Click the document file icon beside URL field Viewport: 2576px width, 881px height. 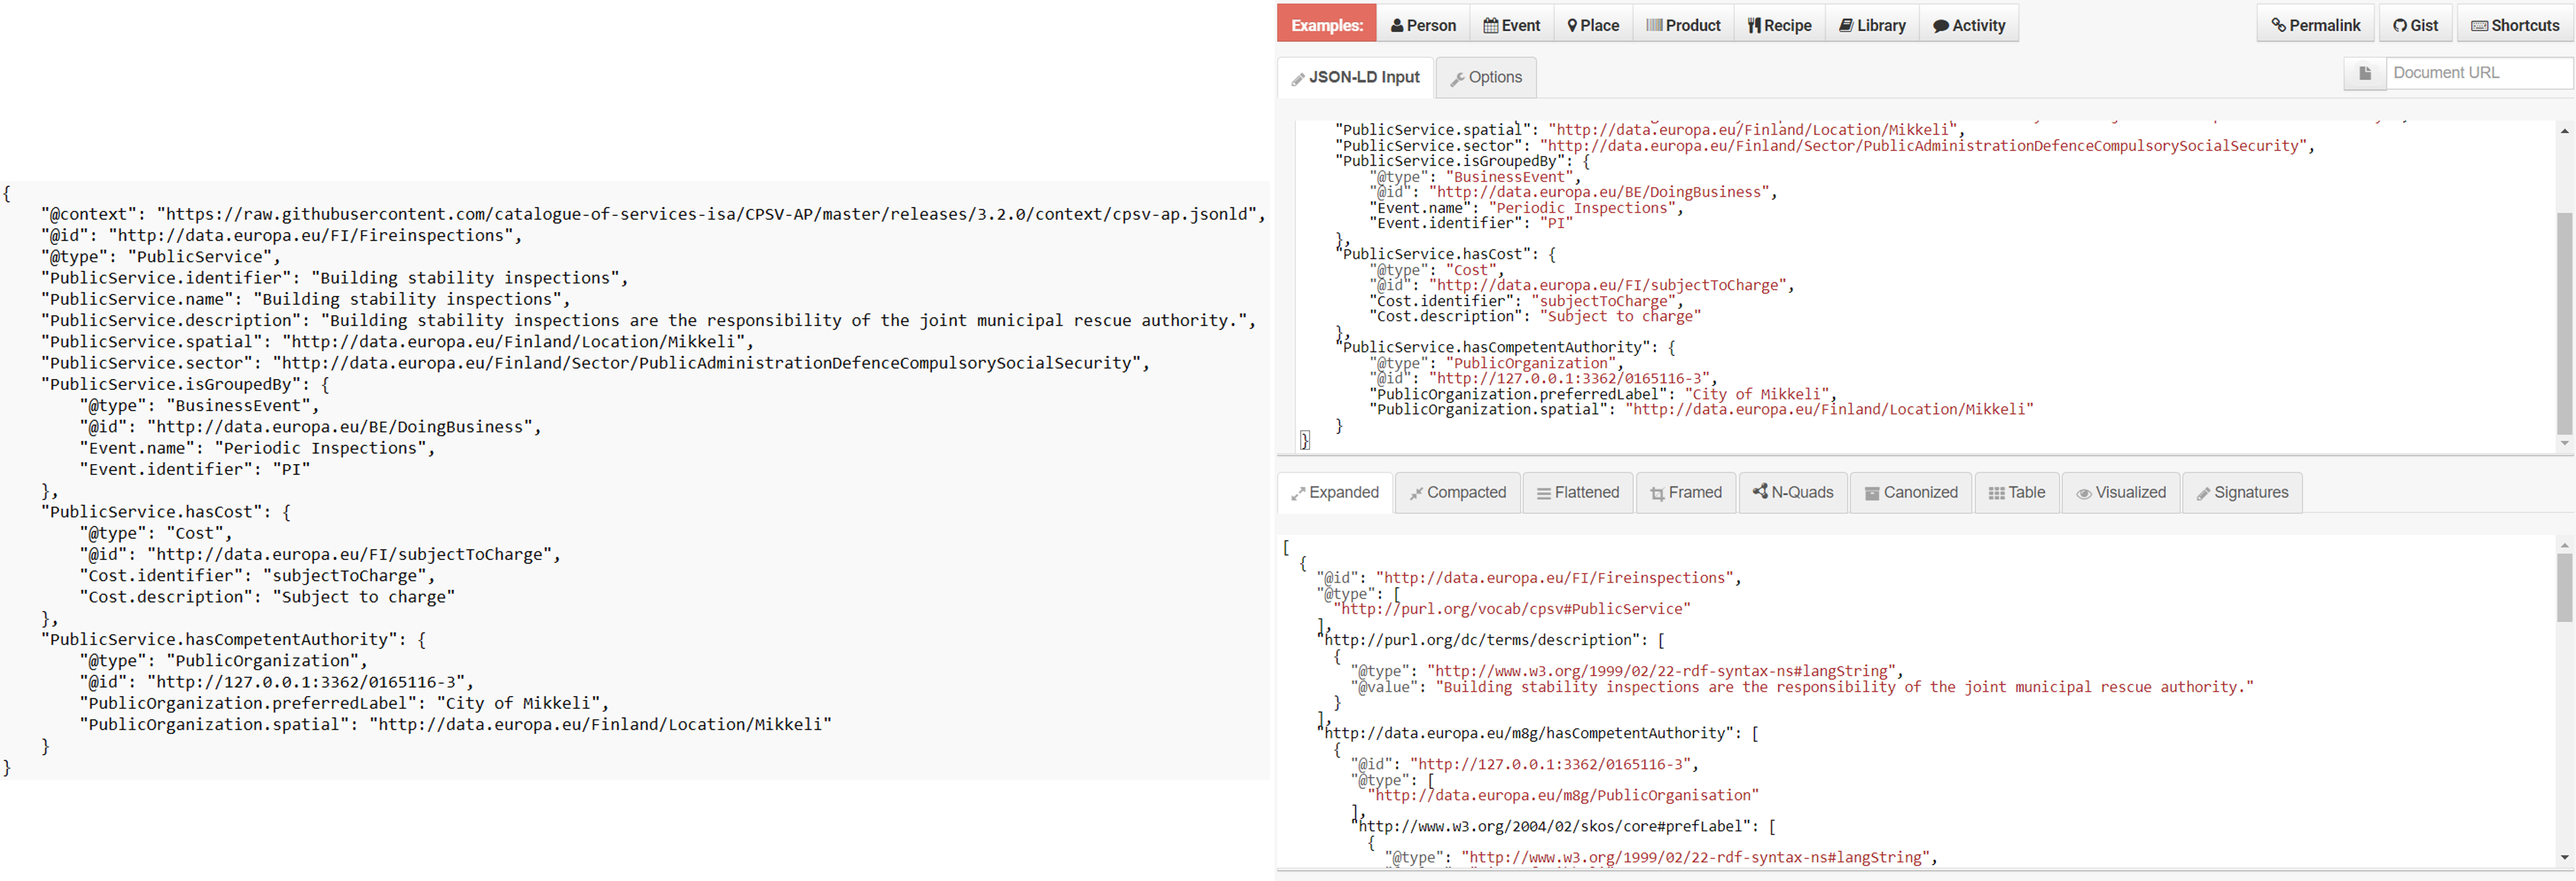click(x=2365, y=73)
